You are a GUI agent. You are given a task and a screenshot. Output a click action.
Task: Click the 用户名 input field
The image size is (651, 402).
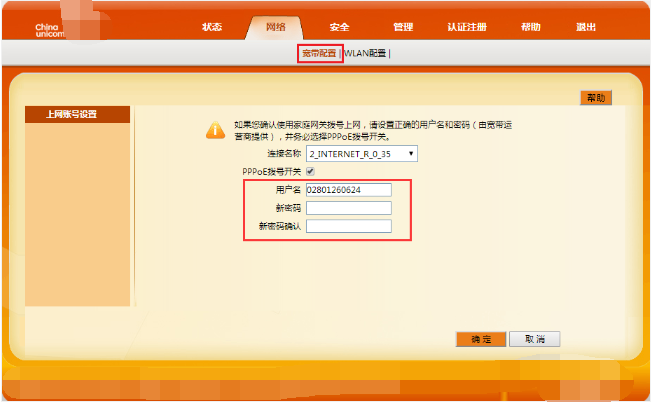coord(348,190)
